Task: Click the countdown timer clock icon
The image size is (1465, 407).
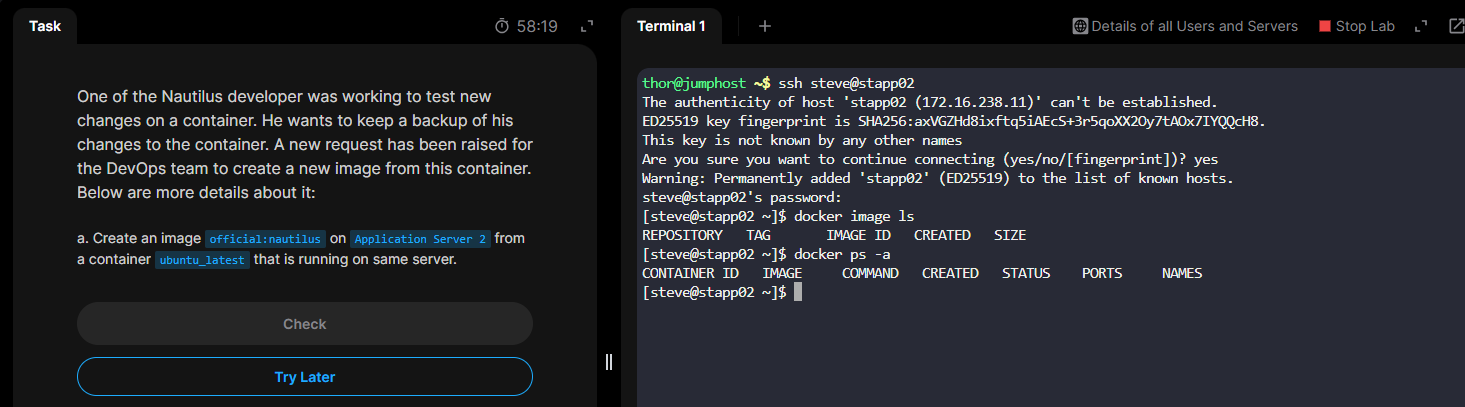Action: pos(502,27)
